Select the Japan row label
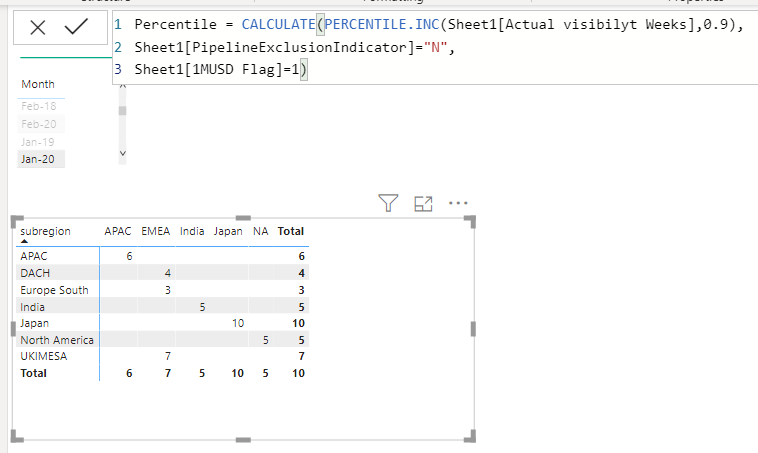Screen dimensions: 758x453 click(x=34, y=323)
